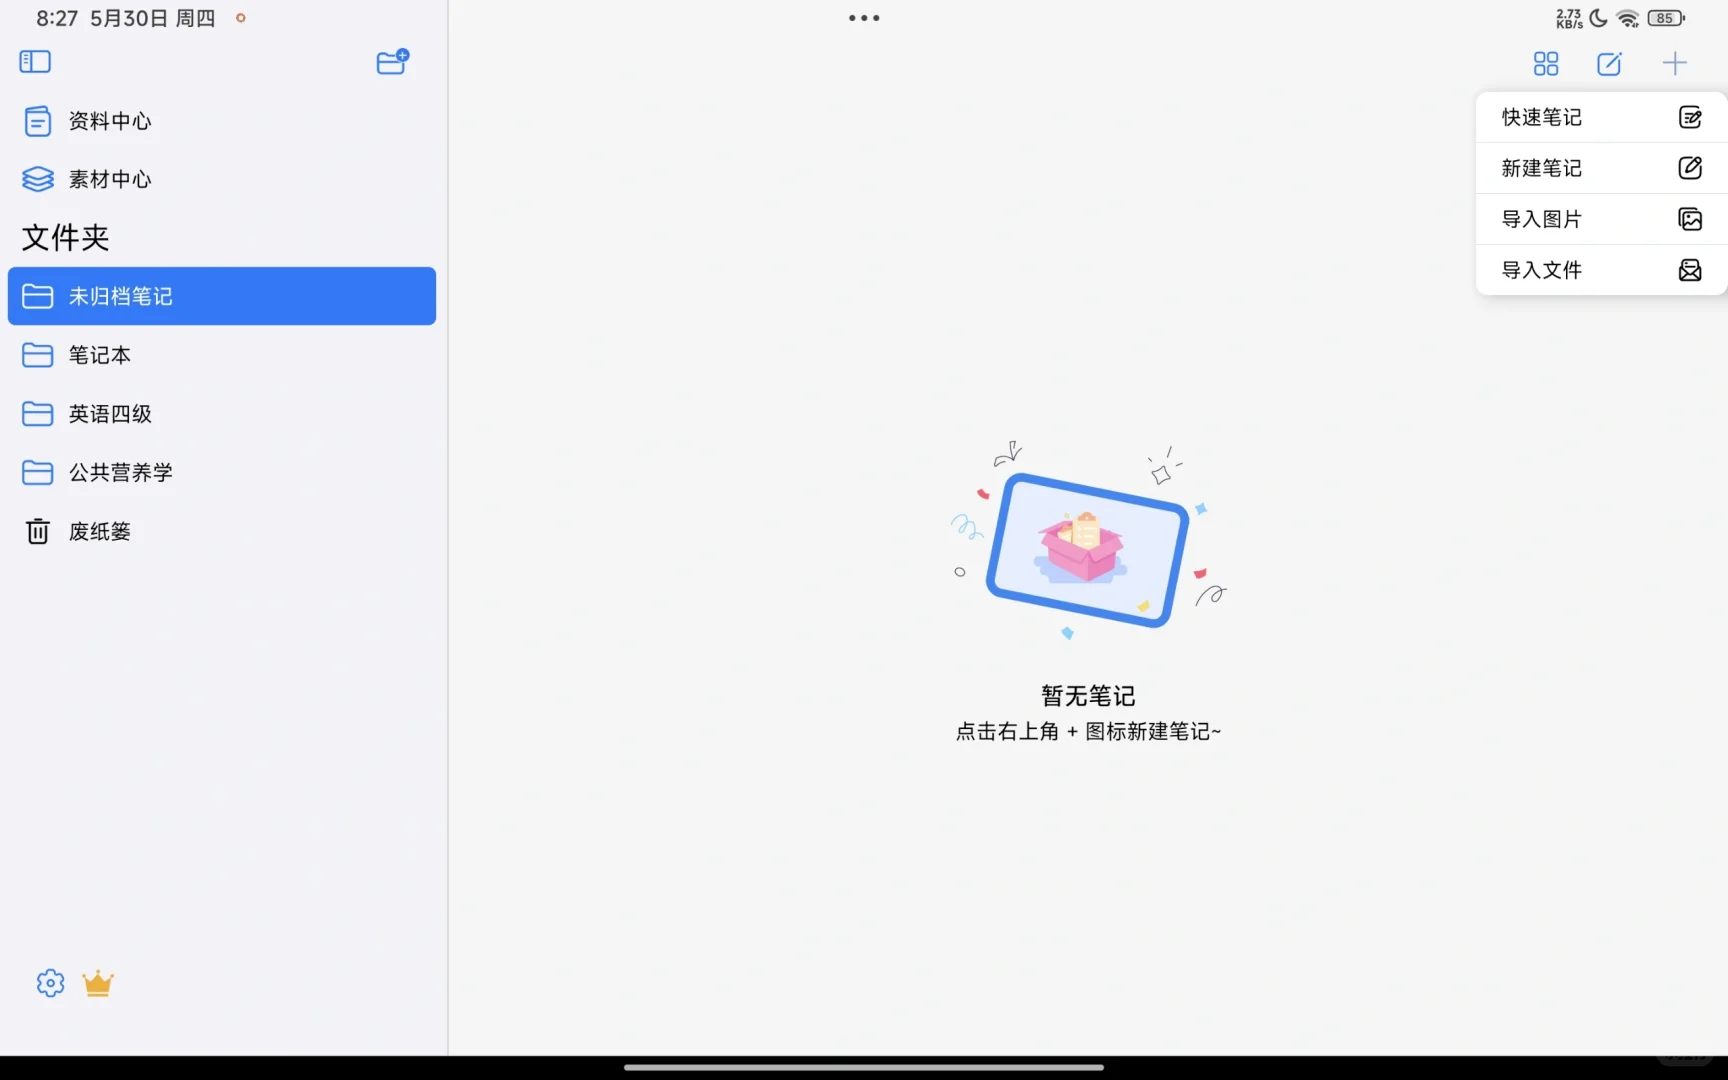The height and width of the screenshot is (1080, 1728).
Task: Open the VIP crown membership page
Action: click(97, 983)
